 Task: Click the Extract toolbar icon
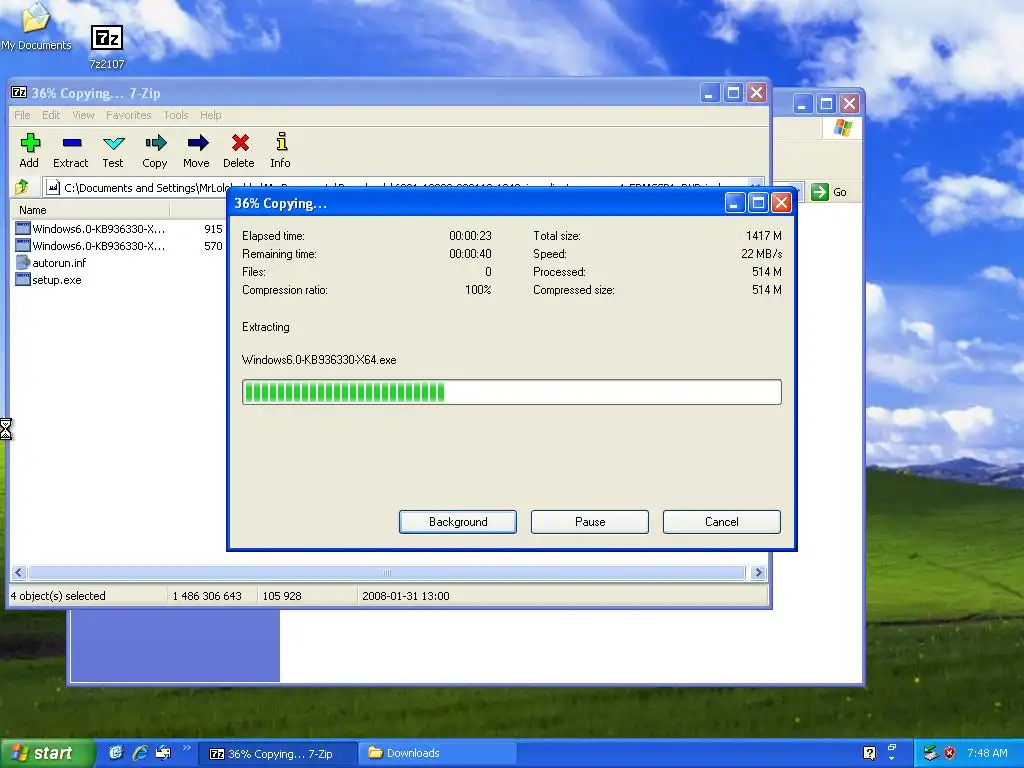71,142
